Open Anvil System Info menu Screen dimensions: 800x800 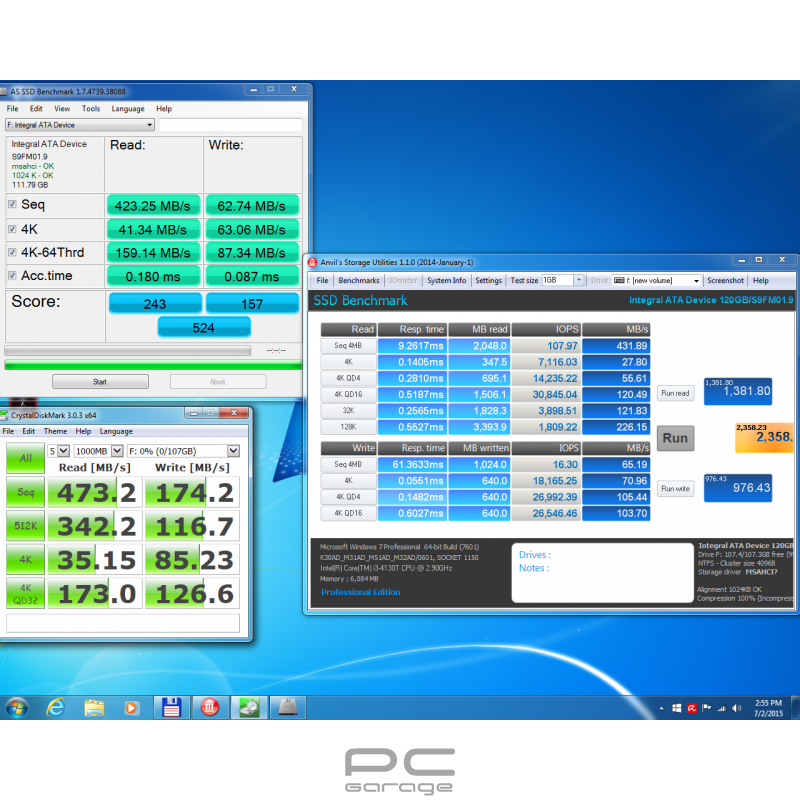click(x=446, y=280)
